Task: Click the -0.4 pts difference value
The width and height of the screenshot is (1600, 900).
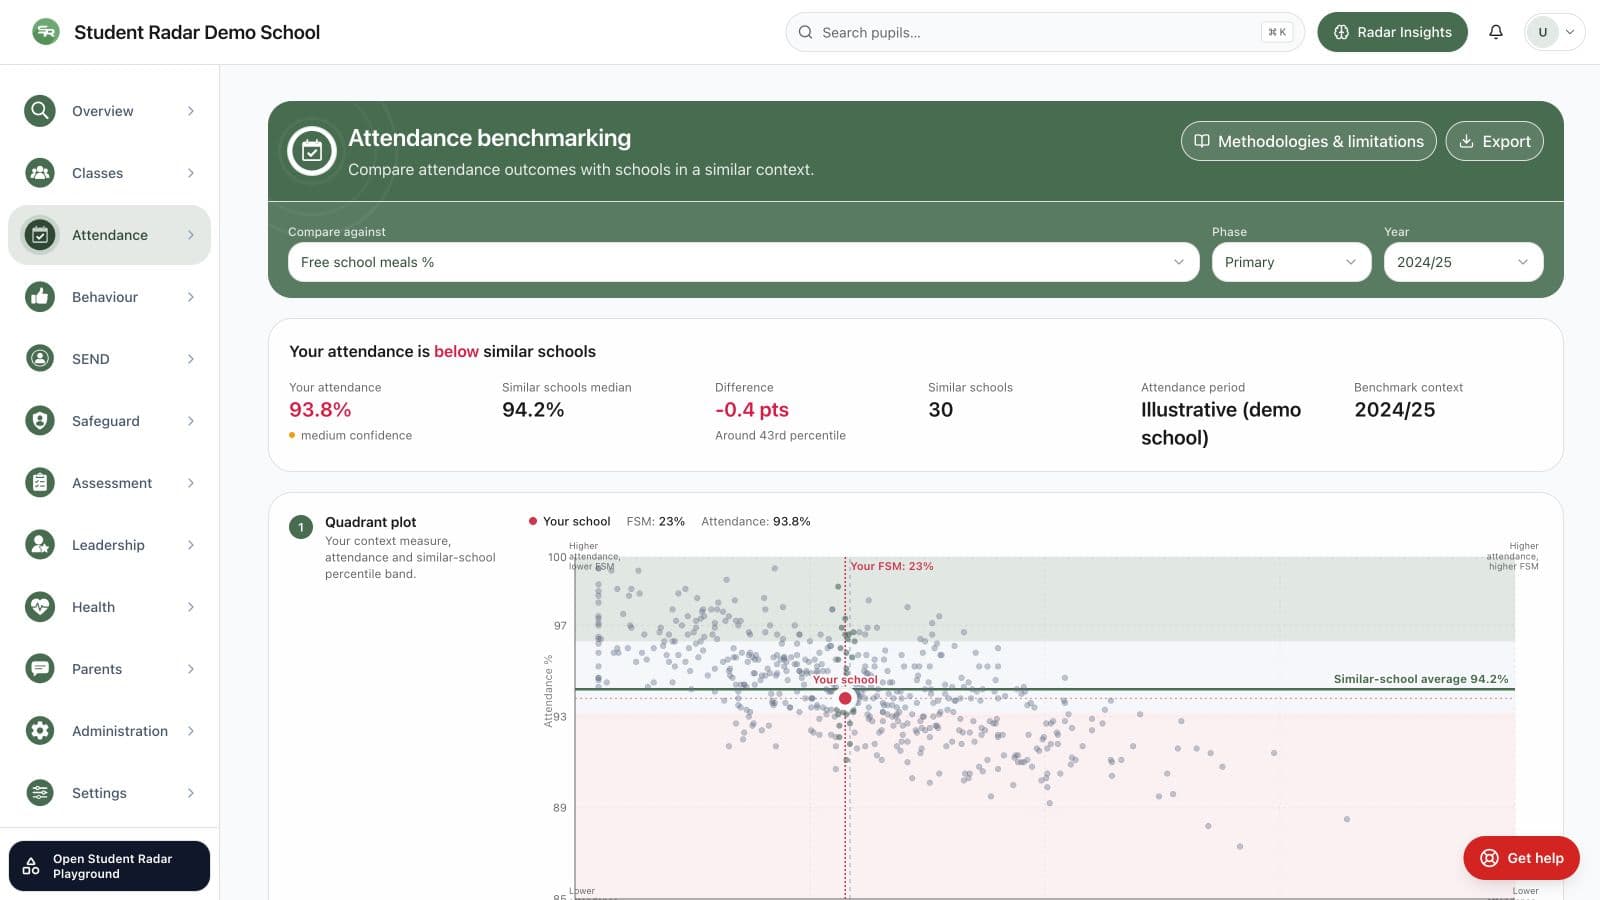Action: tap(752, 409)
